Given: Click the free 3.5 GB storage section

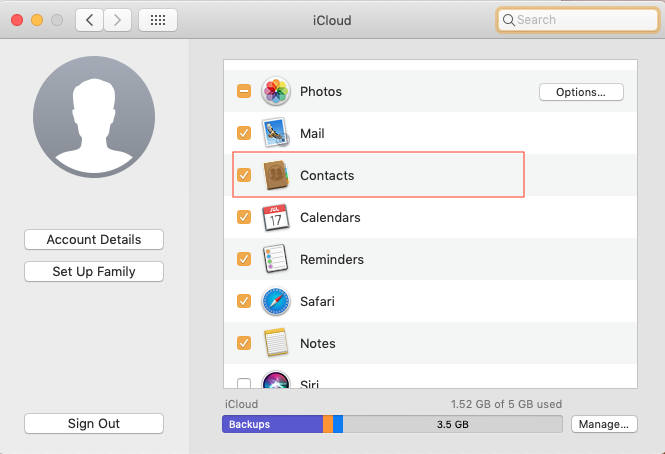Looking at the screenshot, I should point(453,424).
